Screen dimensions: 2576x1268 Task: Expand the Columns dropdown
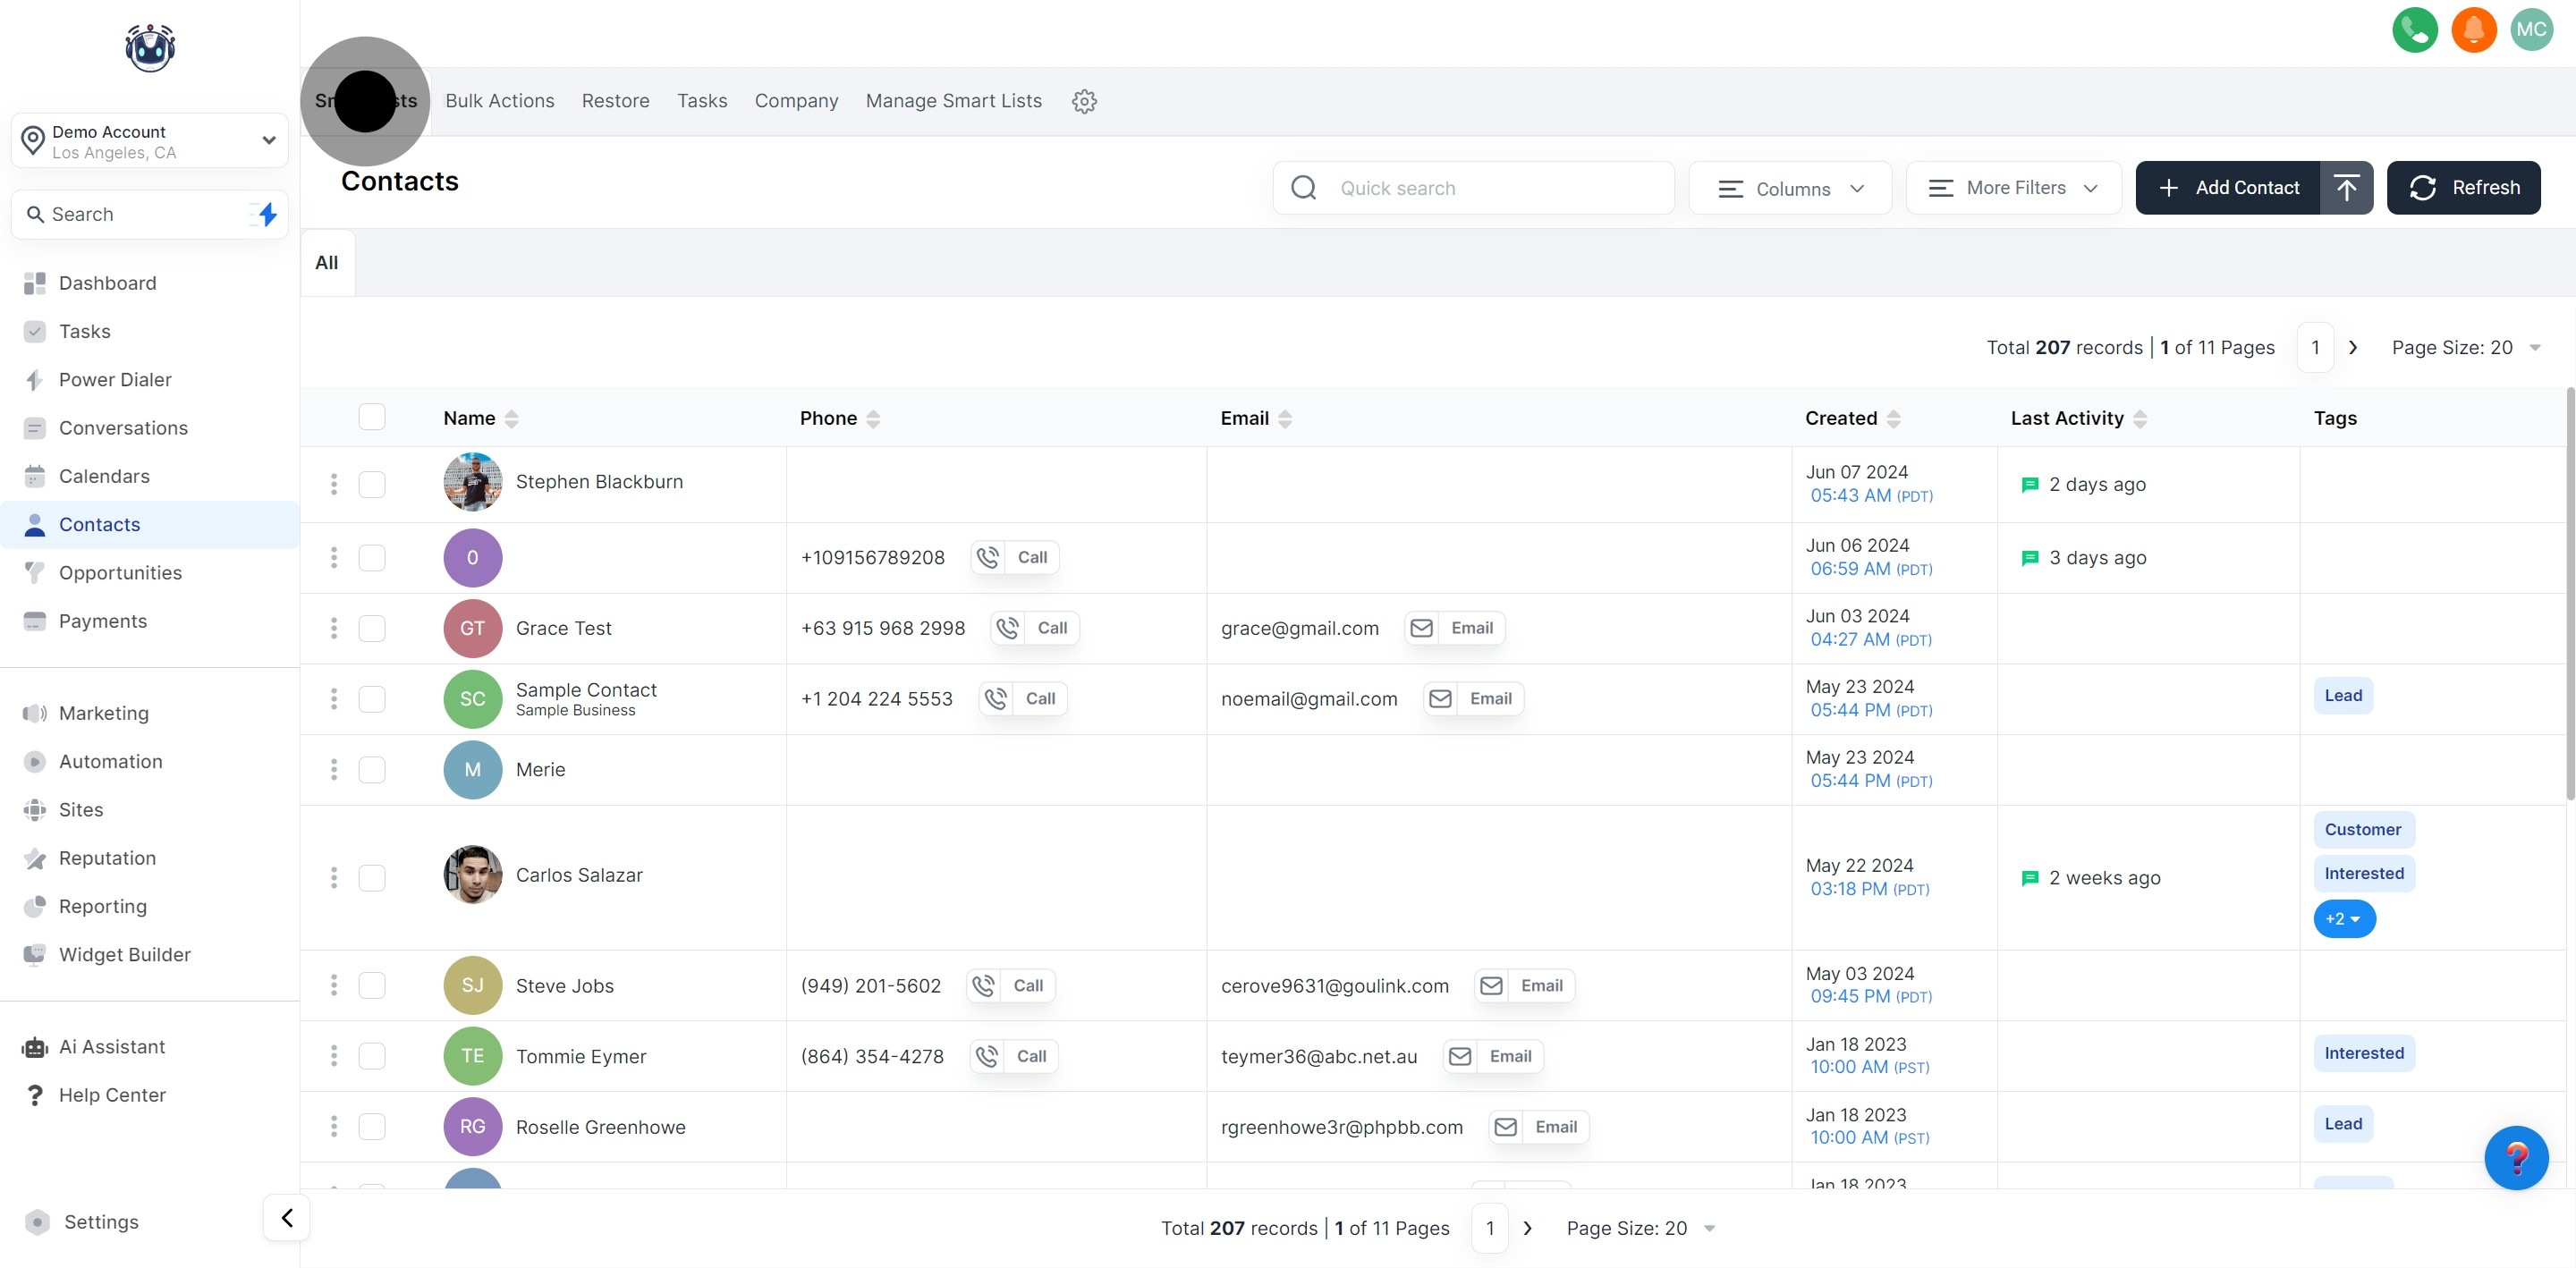click(x=1789, y=188)
